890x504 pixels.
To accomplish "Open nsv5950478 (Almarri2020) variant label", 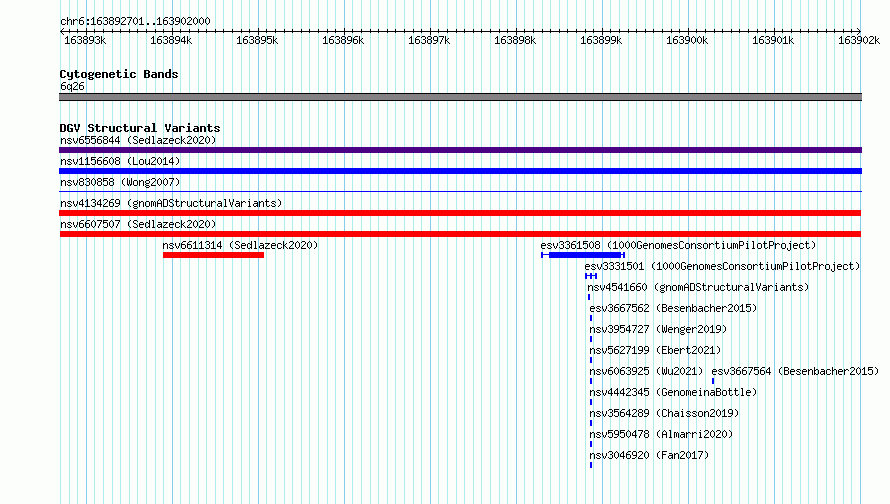I will pos(661,434).
